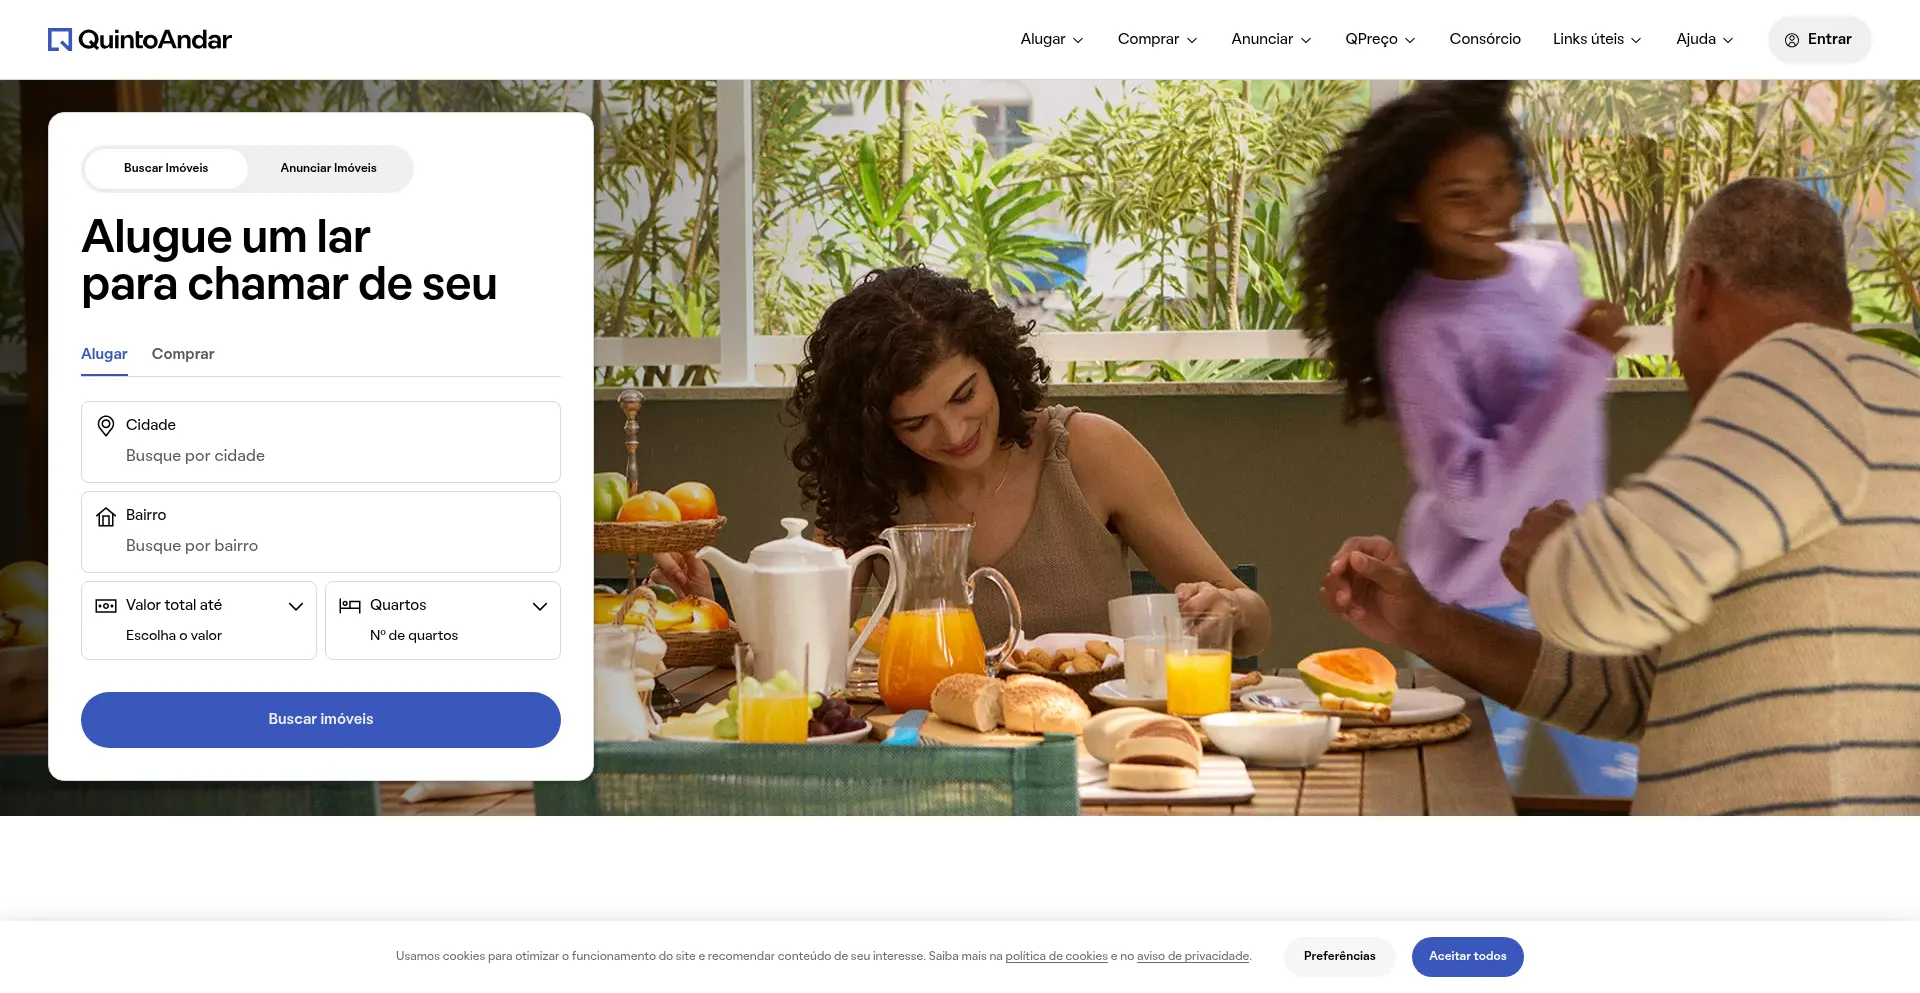
Task: Open the Ajuda menu chevron
Action: 1728,40
